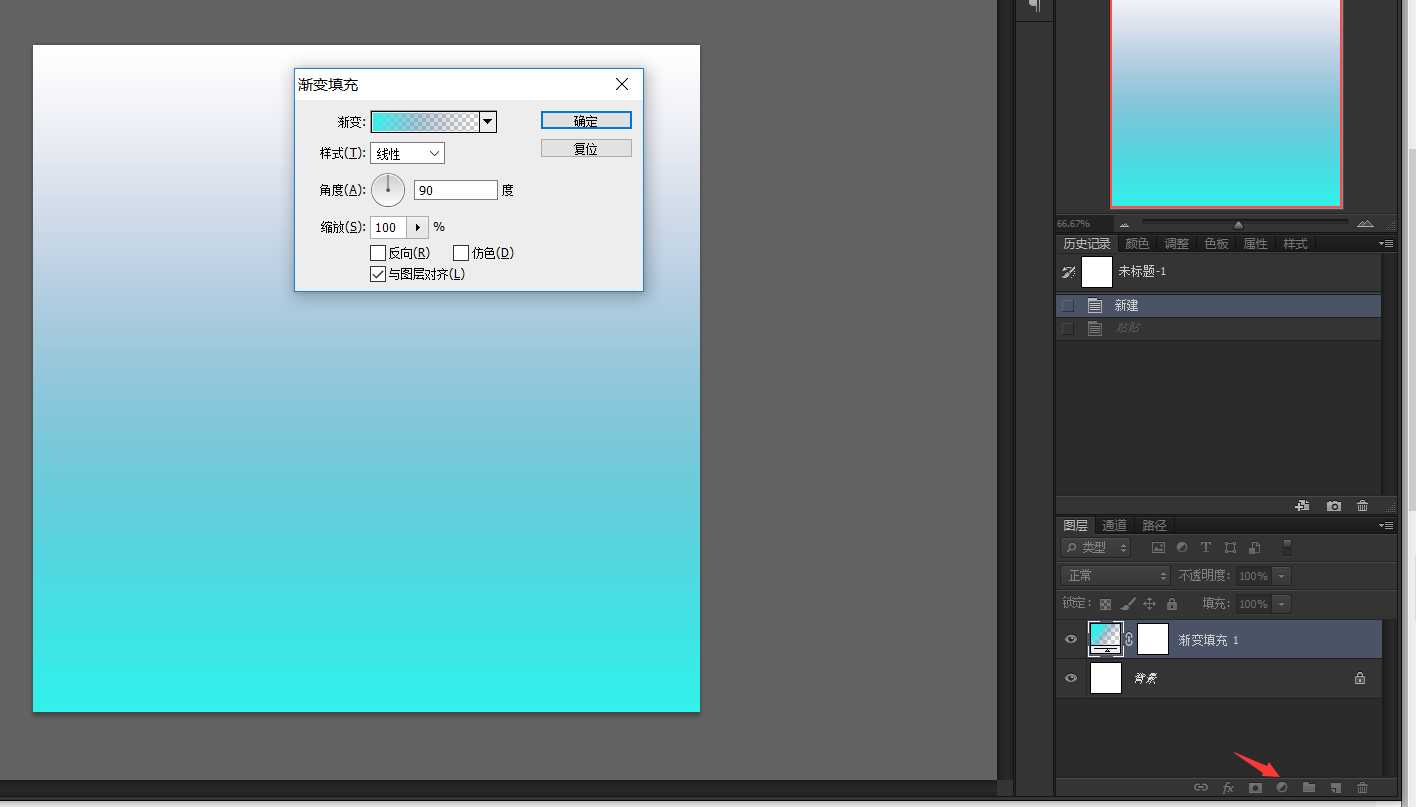1416x807 pixels.
Task: Hide the 背景 layer via eye icon
Action: pyautogui.click(x=1071, y=678)
